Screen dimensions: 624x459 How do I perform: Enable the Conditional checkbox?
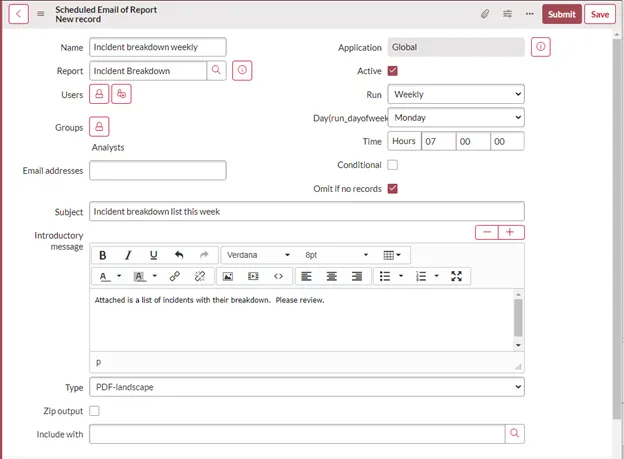coord(392,165)
